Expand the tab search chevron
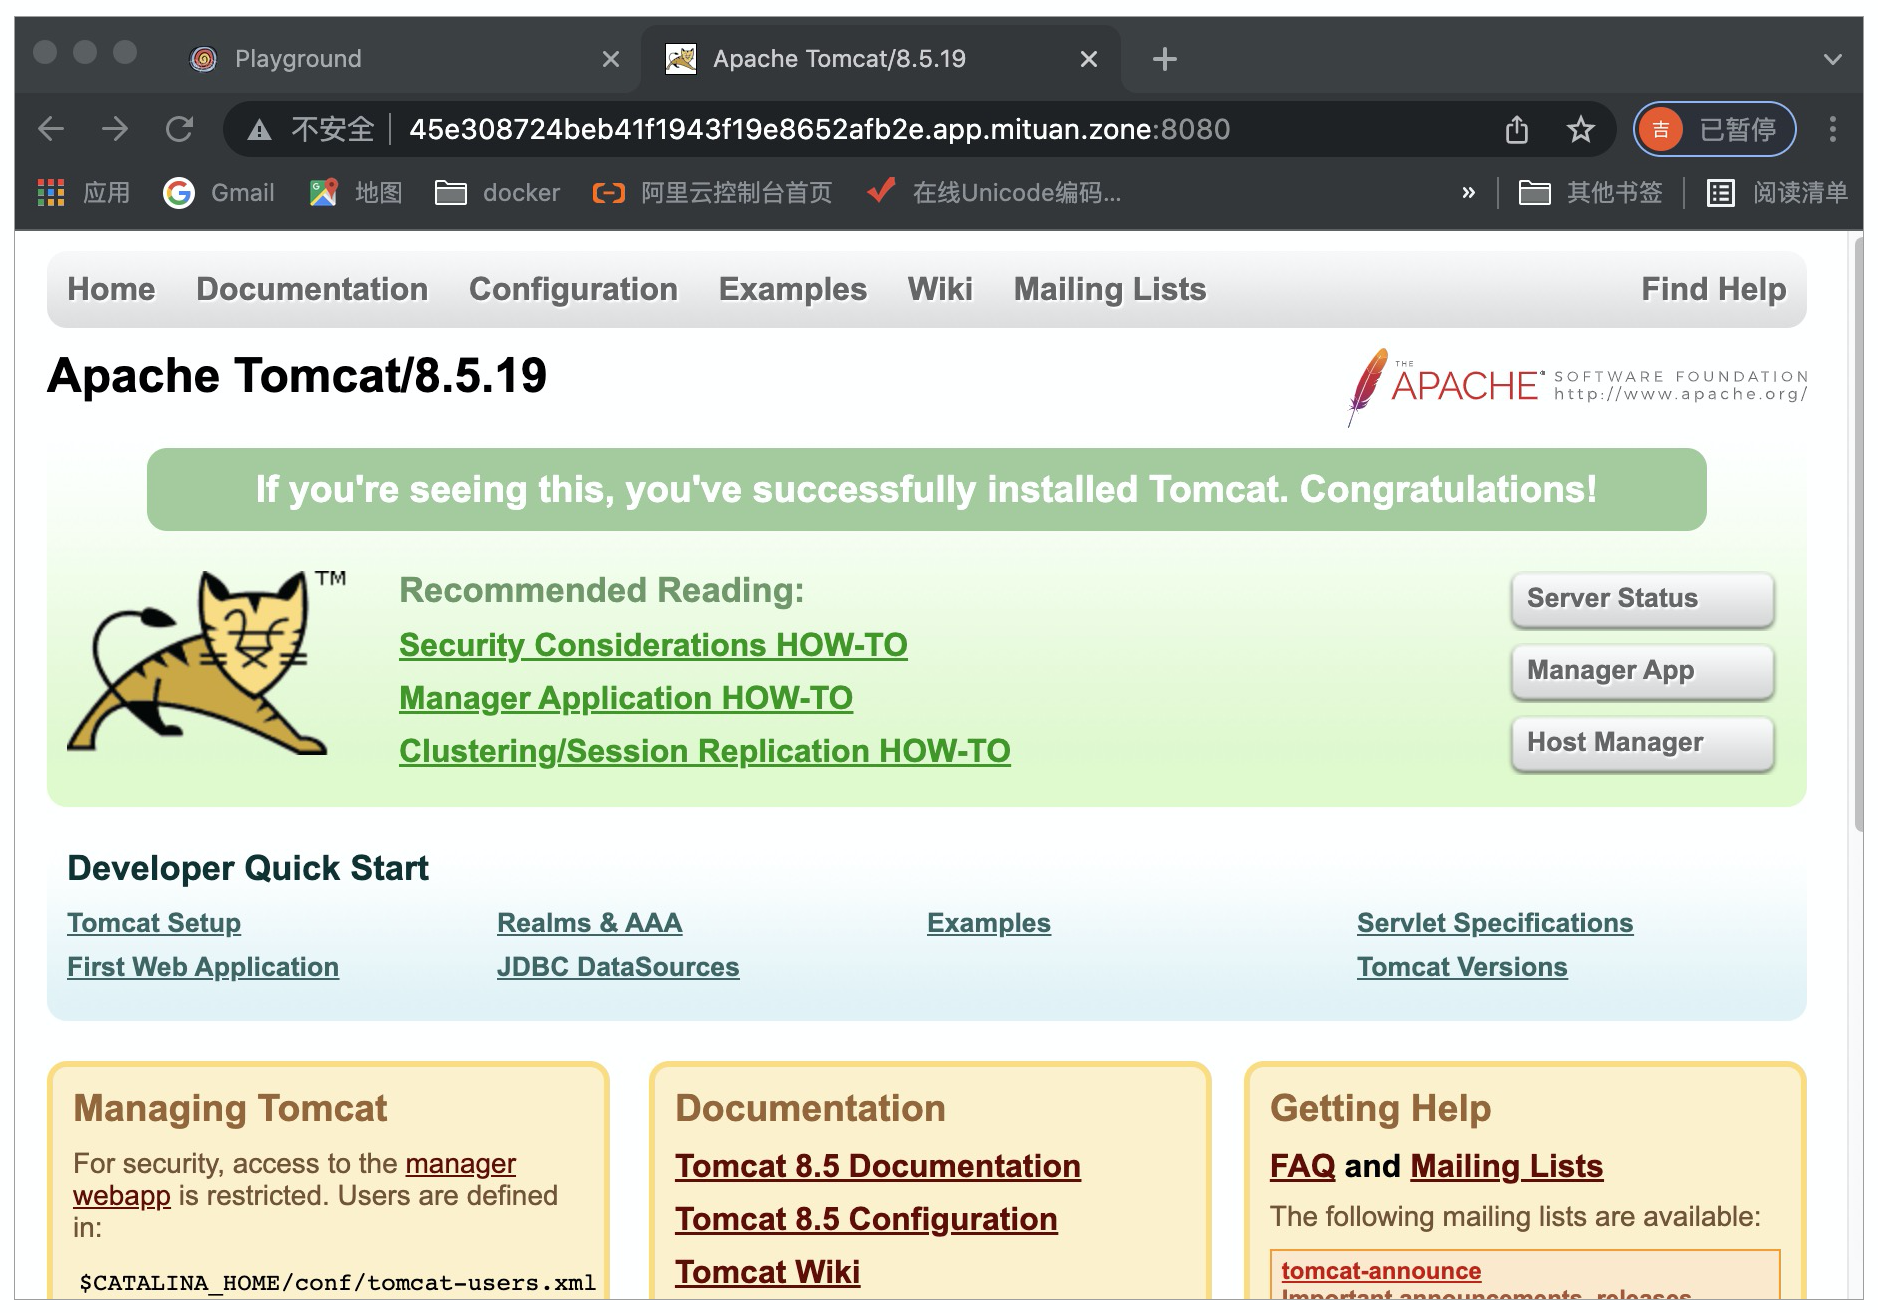 pyautogui.click(x=1832, y=59)
